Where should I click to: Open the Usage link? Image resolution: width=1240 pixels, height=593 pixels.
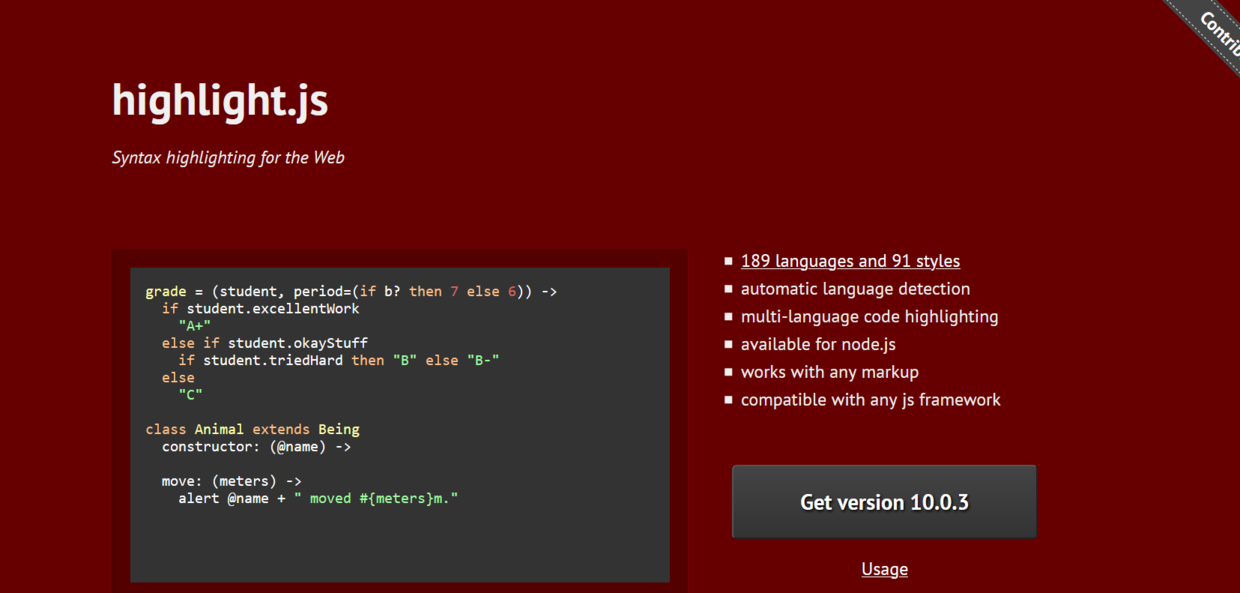(x=884, y=569)
